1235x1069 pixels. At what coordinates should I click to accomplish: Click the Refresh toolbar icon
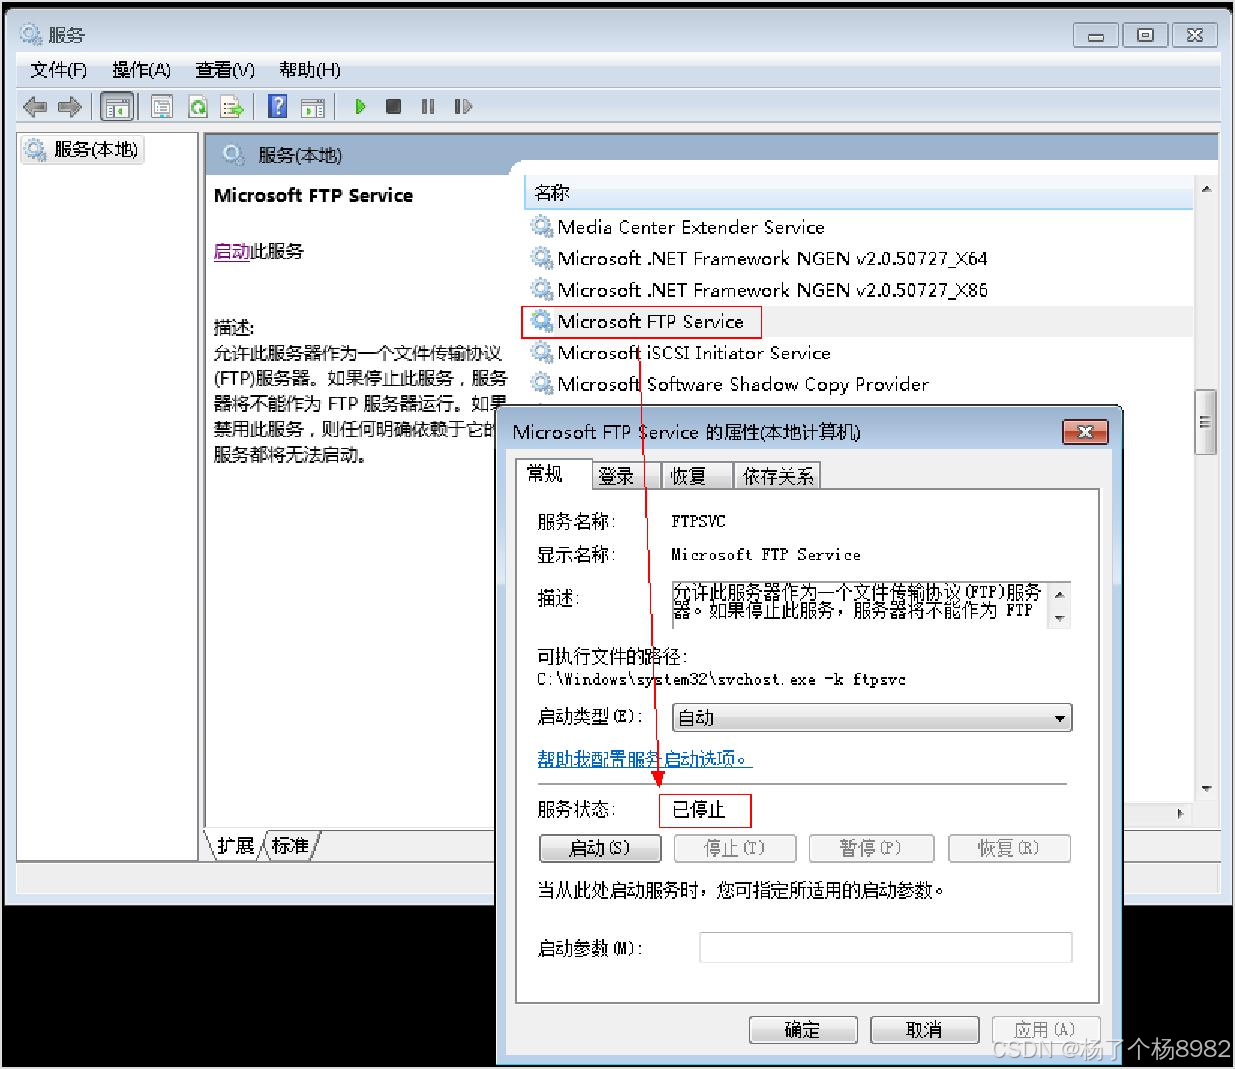pyautogui.click(x=198, y=106)
